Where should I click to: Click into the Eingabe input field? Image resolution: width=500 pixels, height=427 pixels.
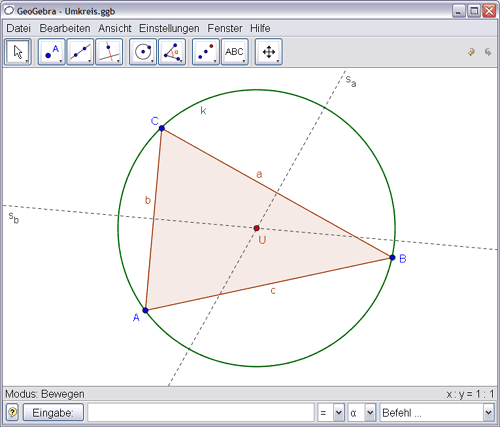coord(201,413)
